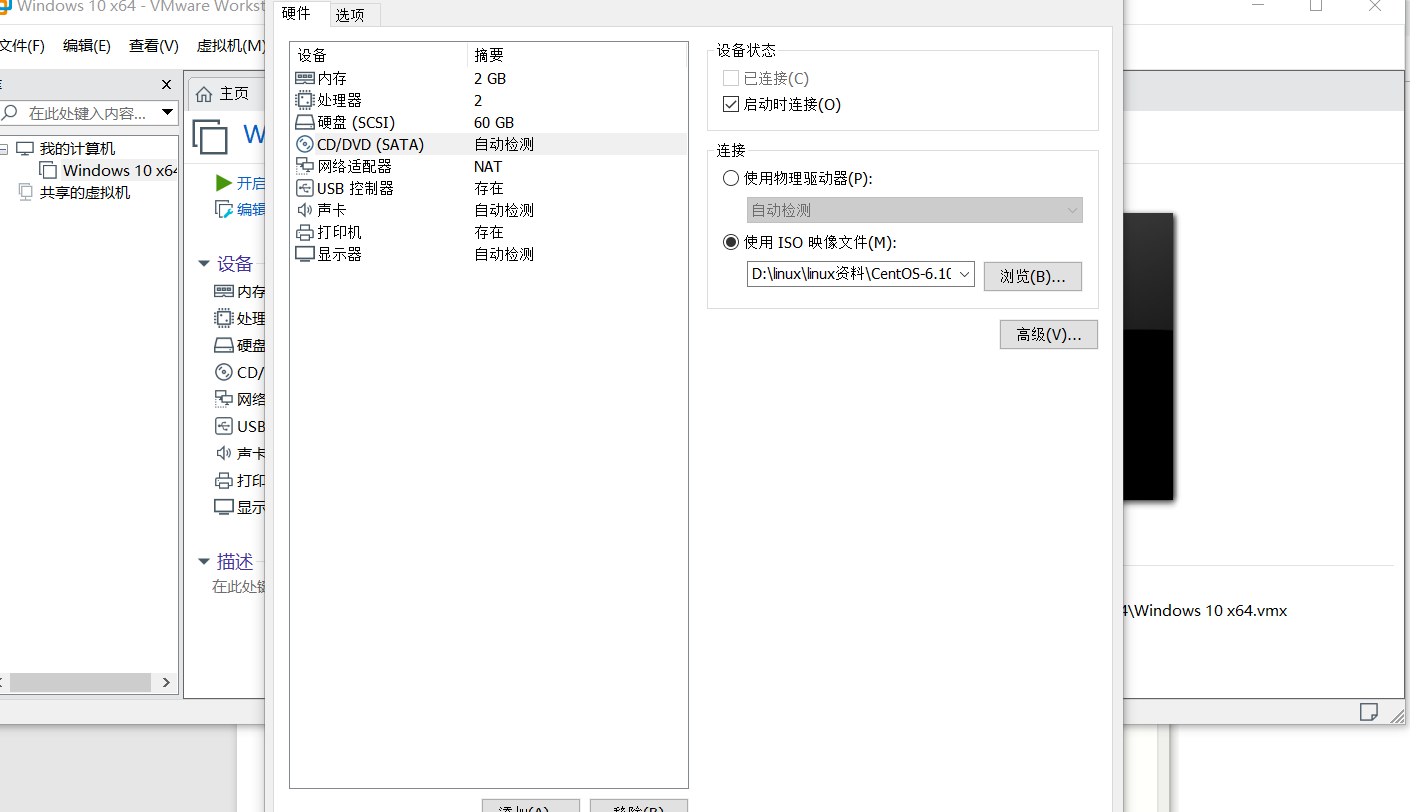
Task: Click the printer icon in main window devices
Action: coord(224,480)
